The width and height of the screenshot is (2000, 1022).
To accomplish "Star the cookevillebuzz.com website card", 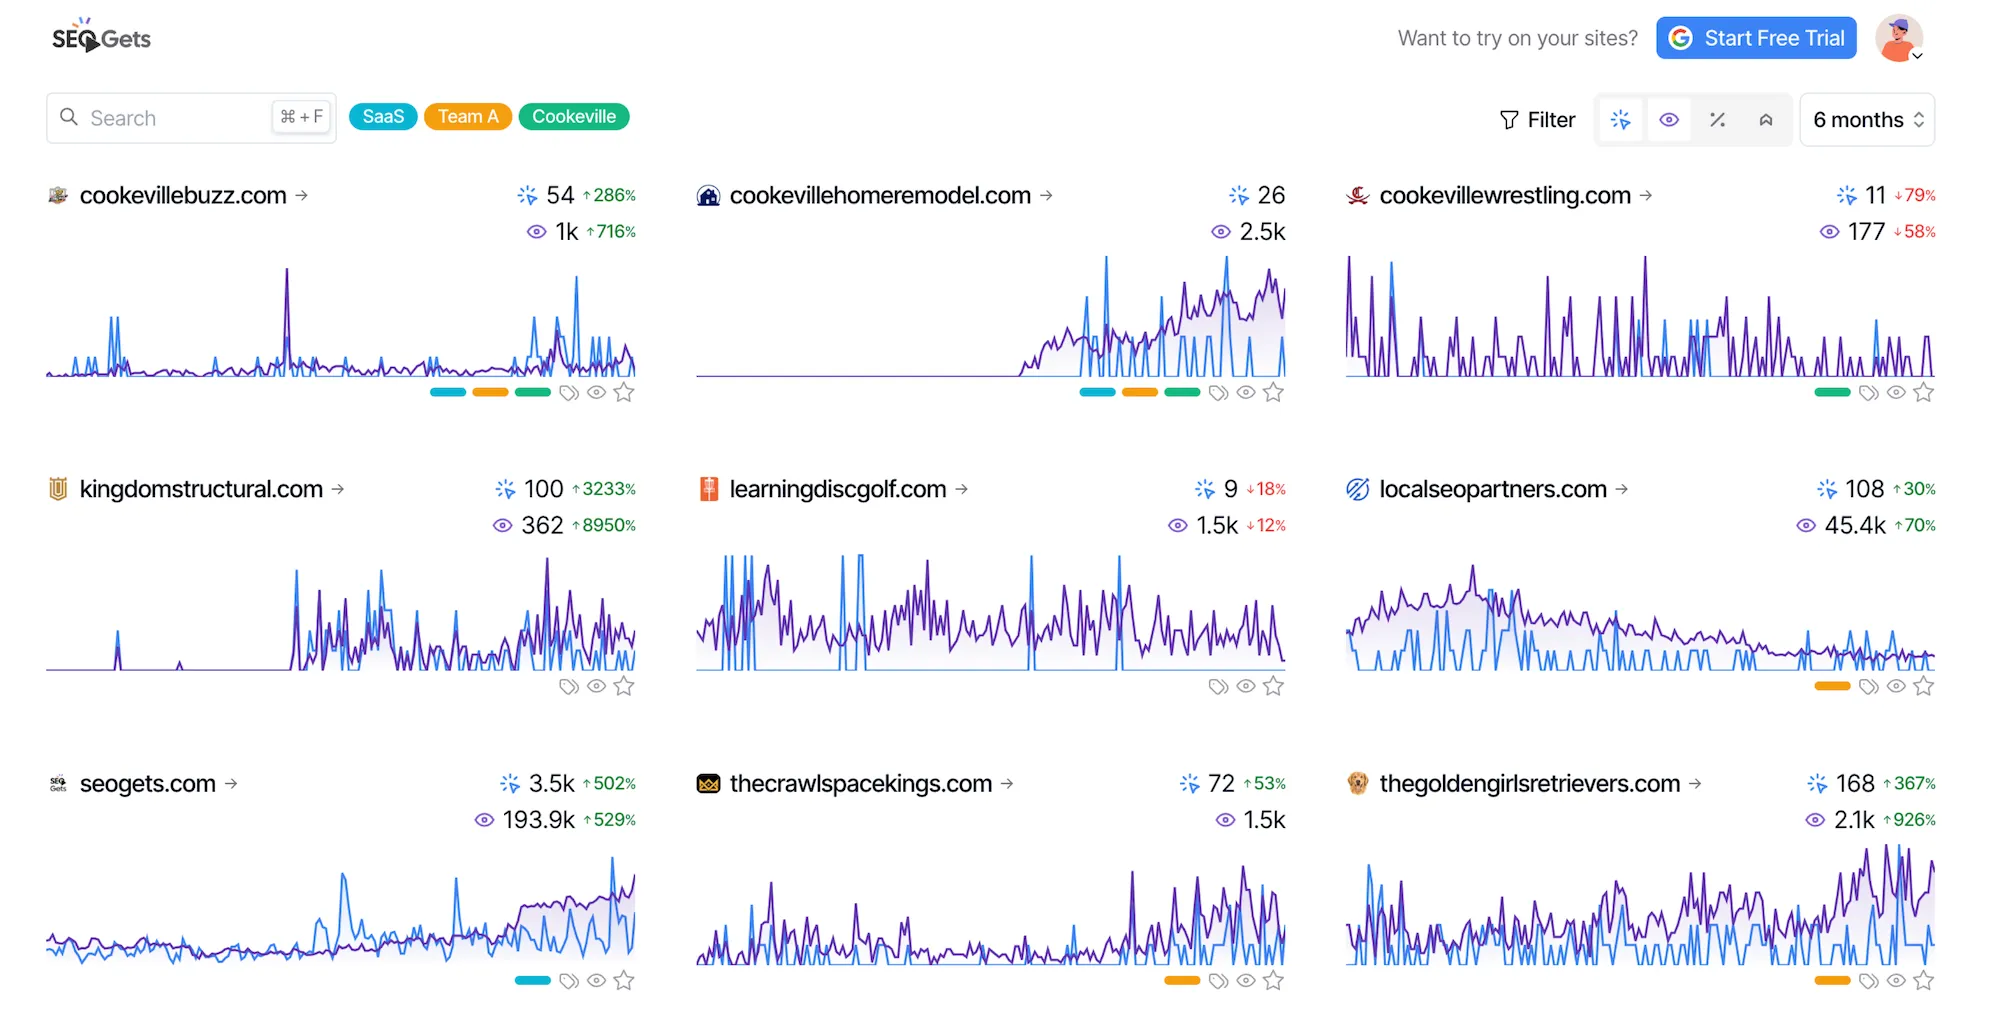I will 624,392.
